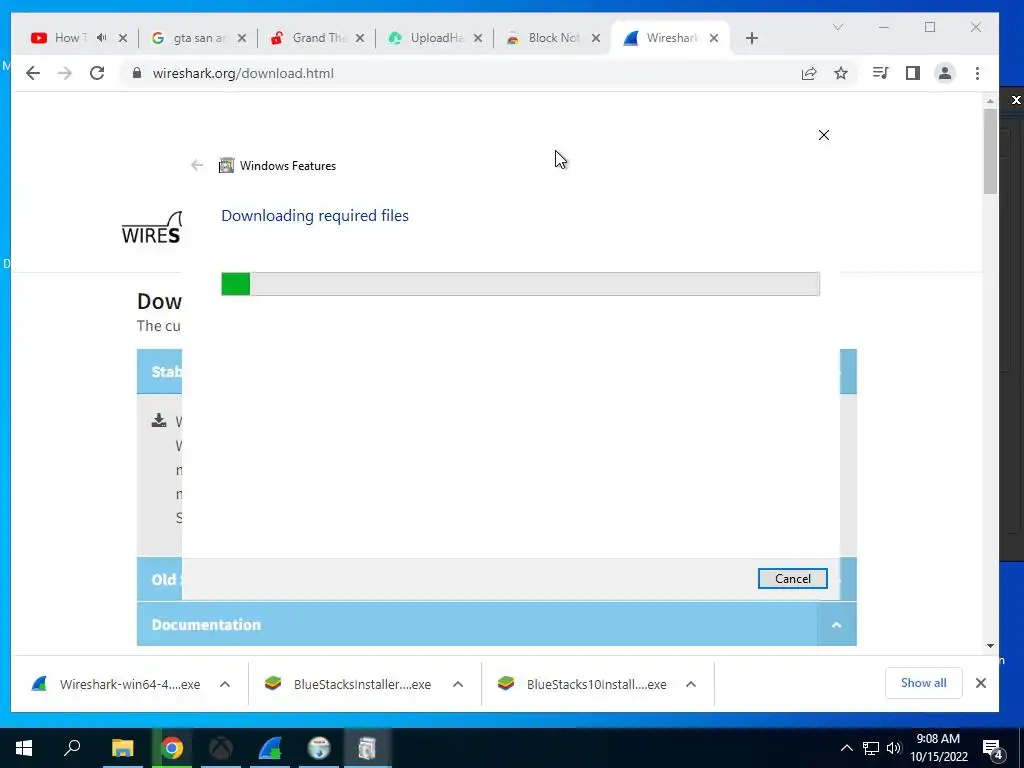
Task: Open the Wireshark taskbar icon
Action: point(270,748)
